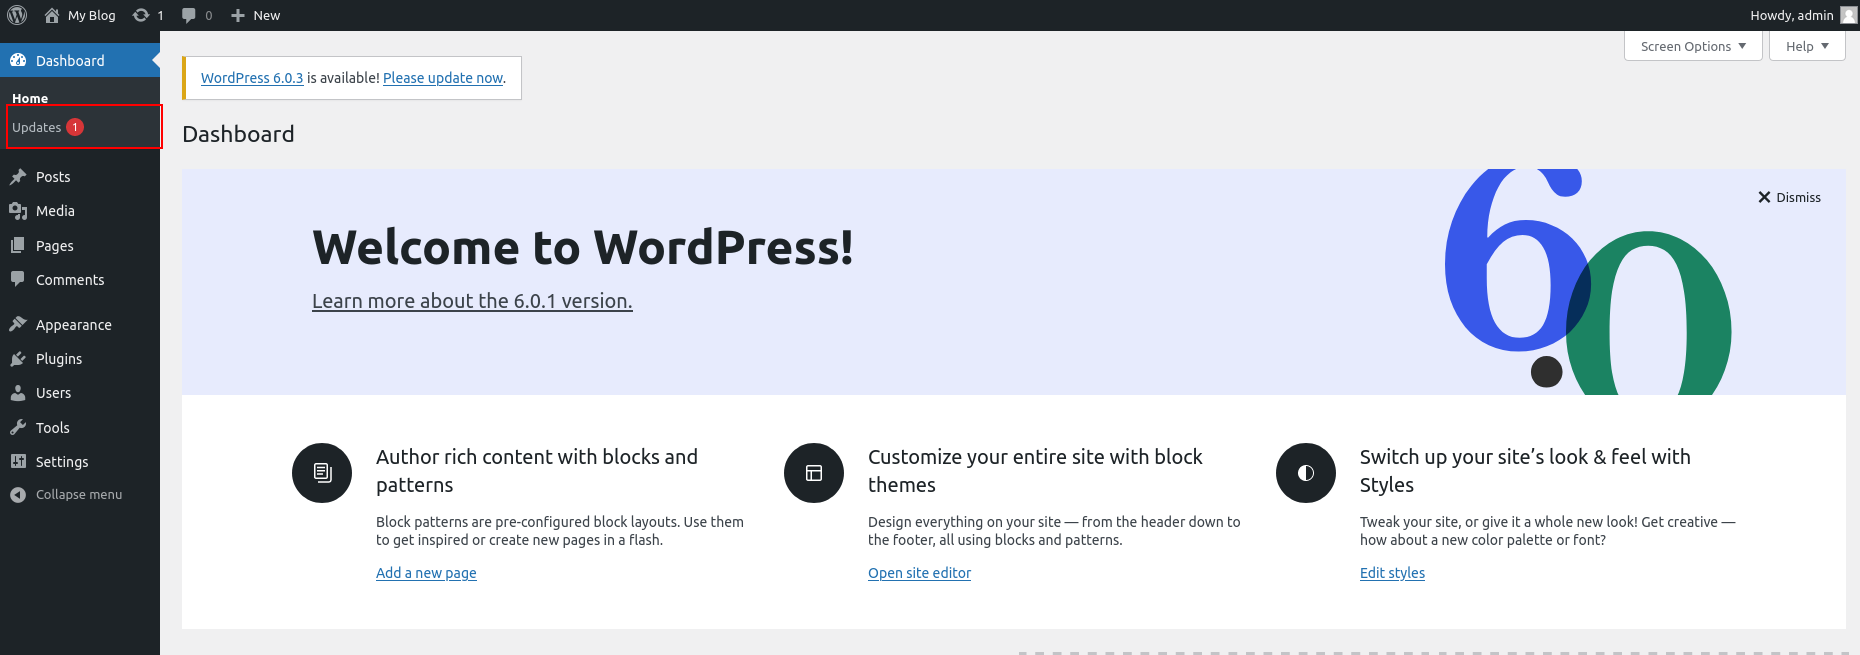
Task: Dismiss the welcome panel
Action: pyautogui.click(x=1790, y=197)
